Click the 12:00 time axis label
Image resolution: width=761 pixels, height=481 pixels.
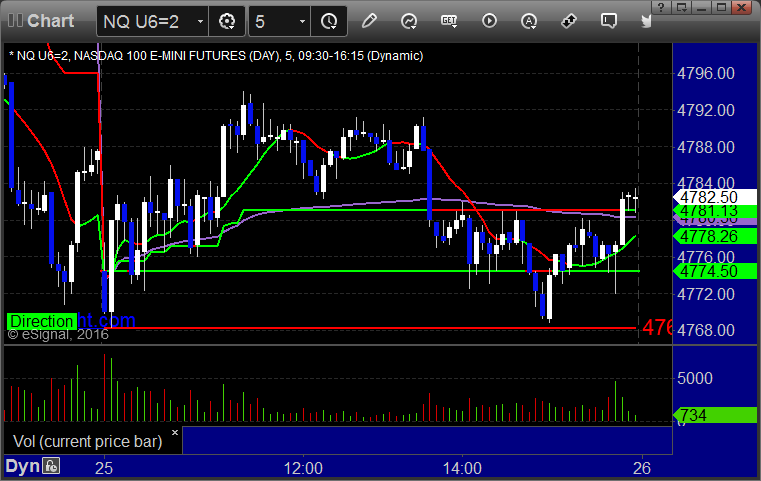pos(303,468)
